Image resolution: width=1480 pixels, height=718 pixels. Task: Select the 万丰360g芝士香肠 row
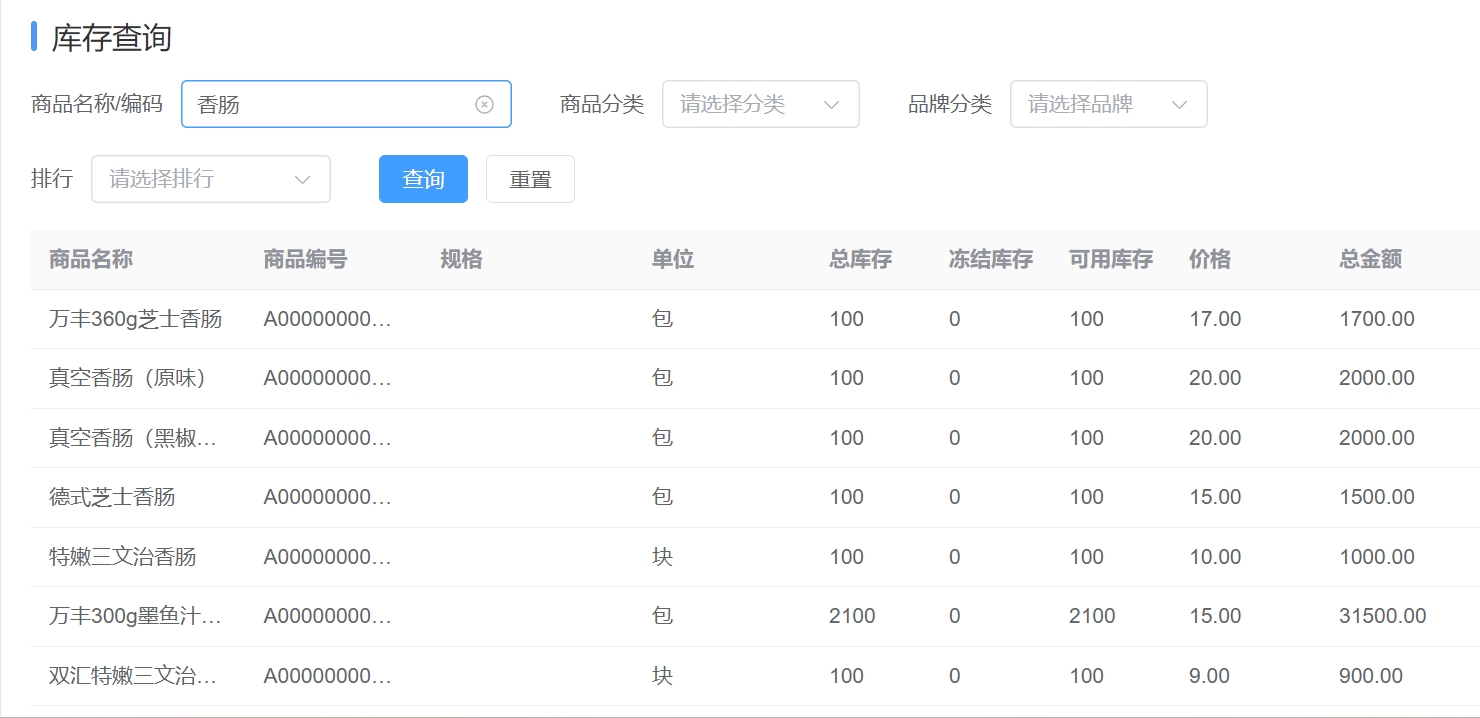(135, 319)
